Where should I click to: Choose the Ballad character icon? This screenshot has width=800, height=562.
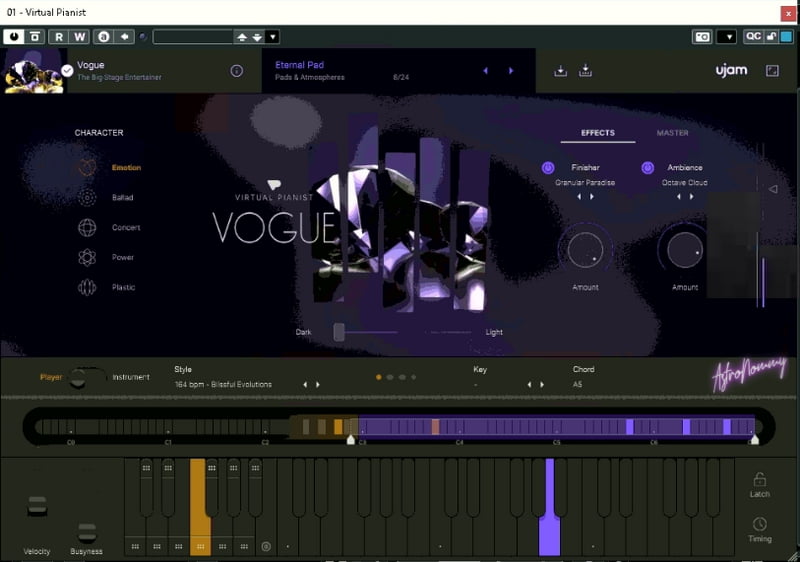pos(88,198)
